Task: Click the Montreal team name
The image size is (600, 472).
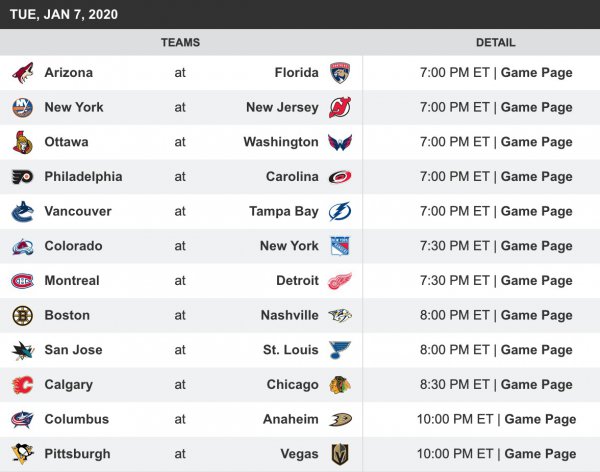Action: click(x=71, y=281)
